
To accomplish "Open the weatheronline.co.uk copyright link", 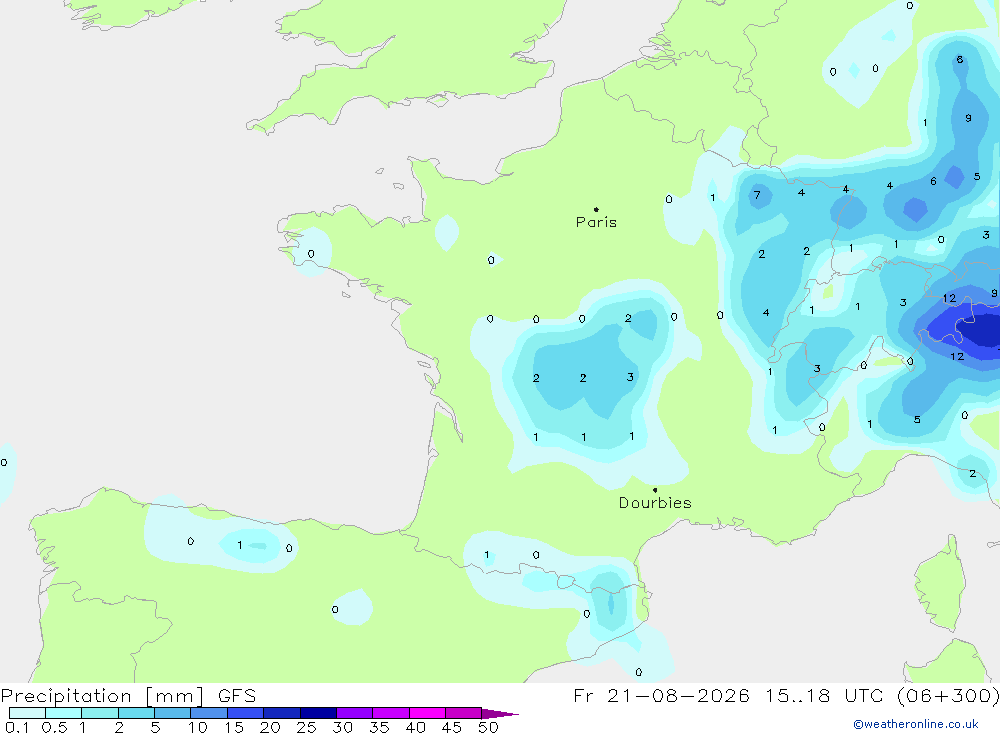I will tap(916, 724).
